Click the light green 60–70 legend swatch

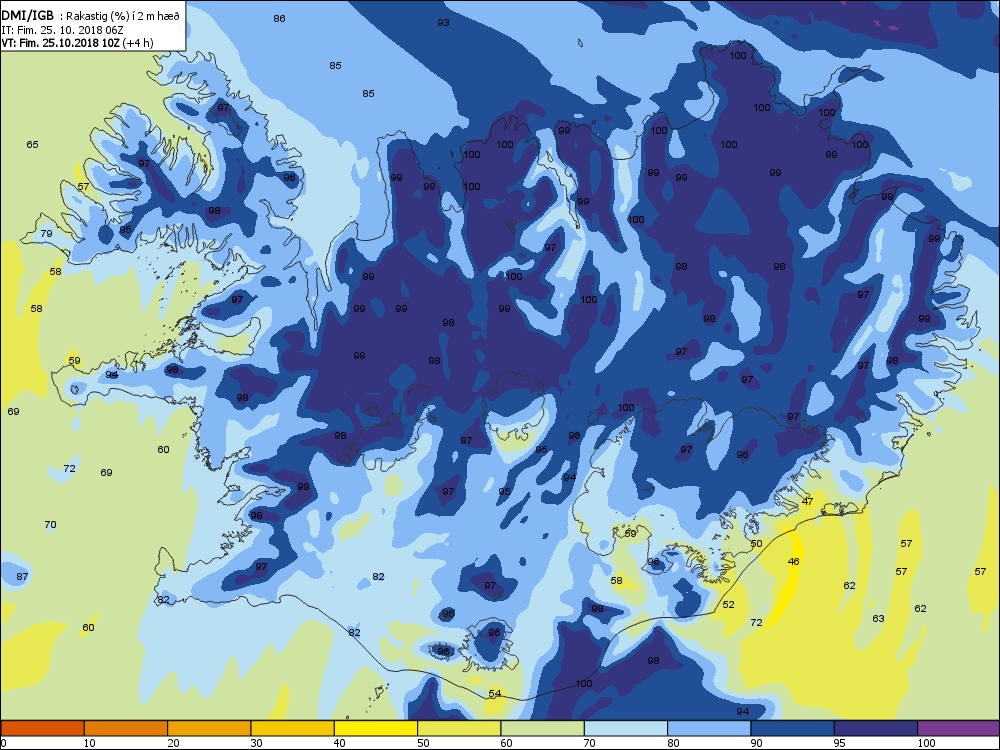coord(543,728)
